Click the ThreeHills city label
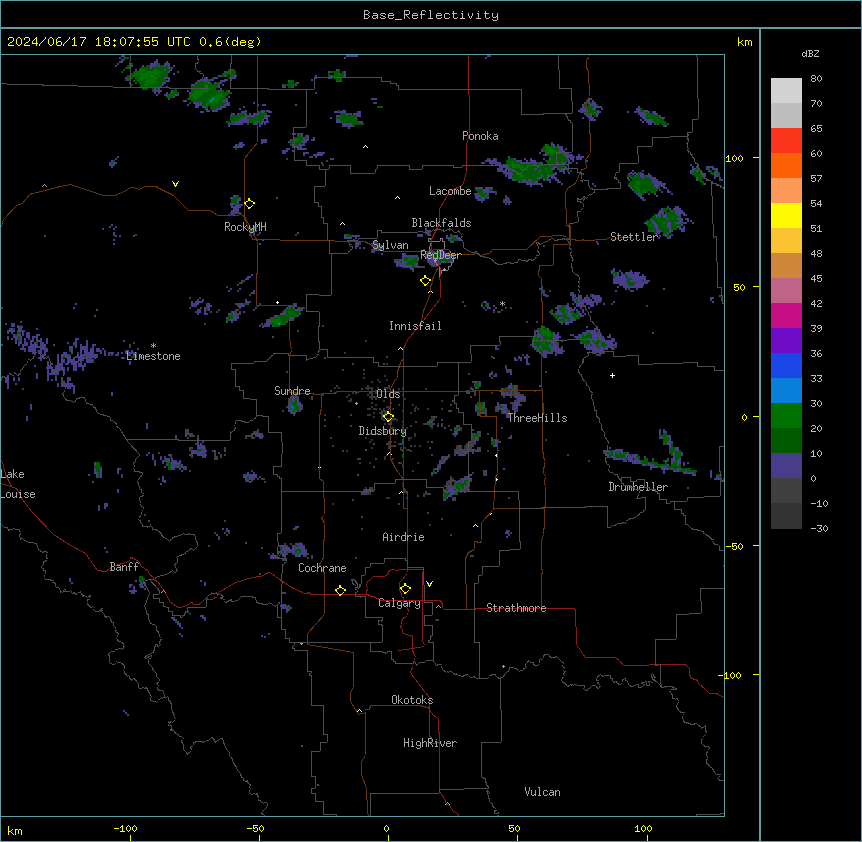The height and width of the screenshot is (842, 862). pyautogui.click(x=537, y=418)
